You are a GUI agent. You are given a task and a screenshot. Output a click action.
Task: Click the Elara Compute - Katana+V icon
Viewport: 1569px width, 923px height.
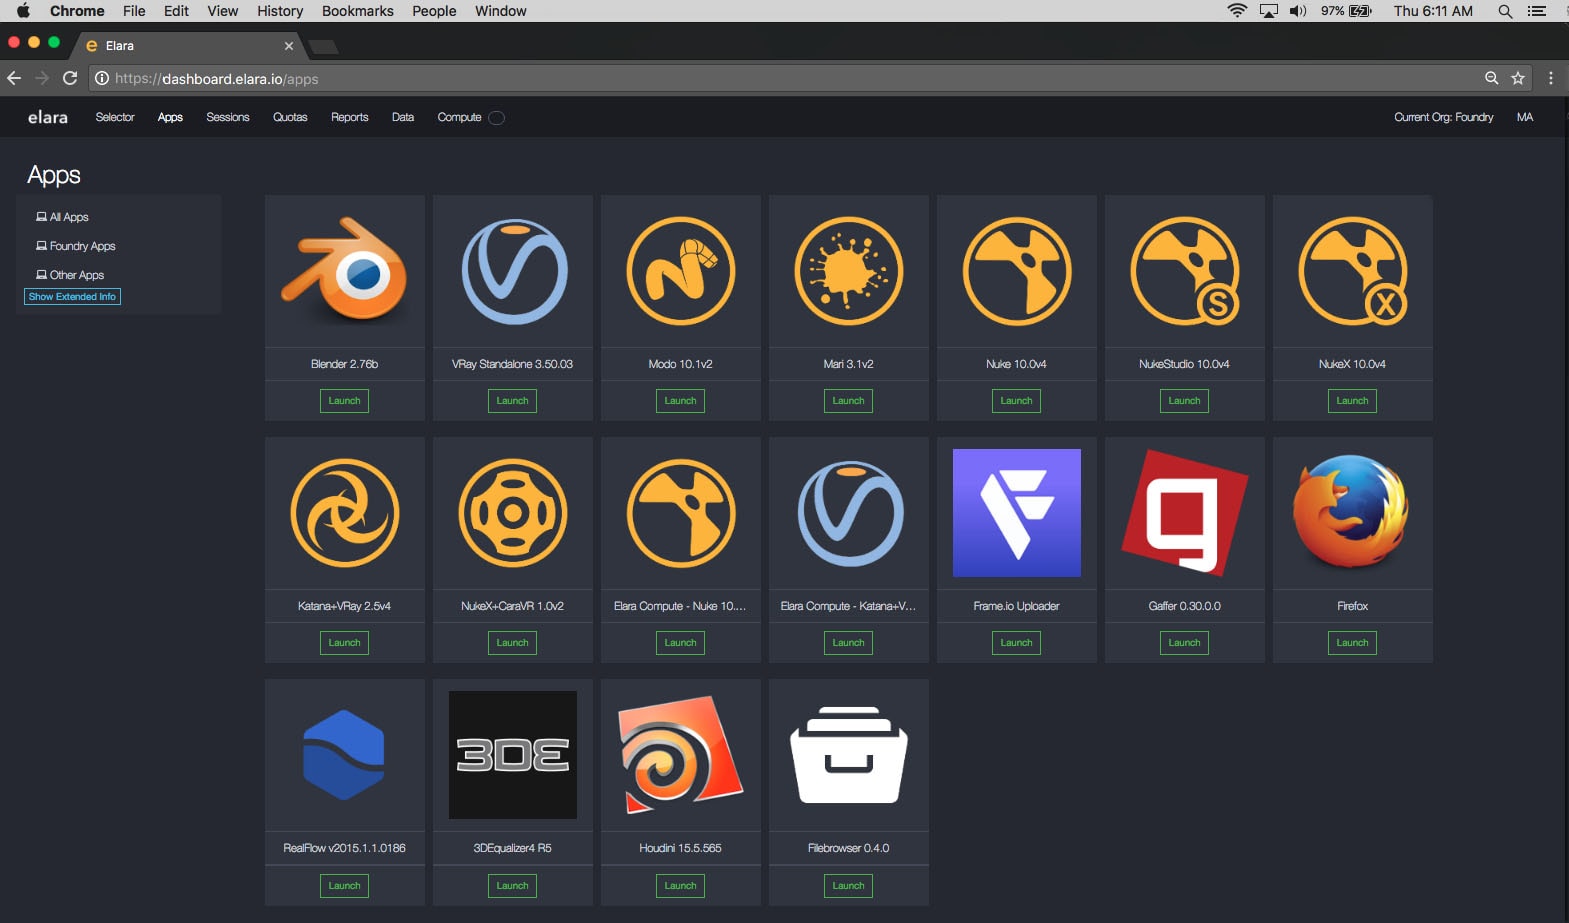click(x=850, y=514)
